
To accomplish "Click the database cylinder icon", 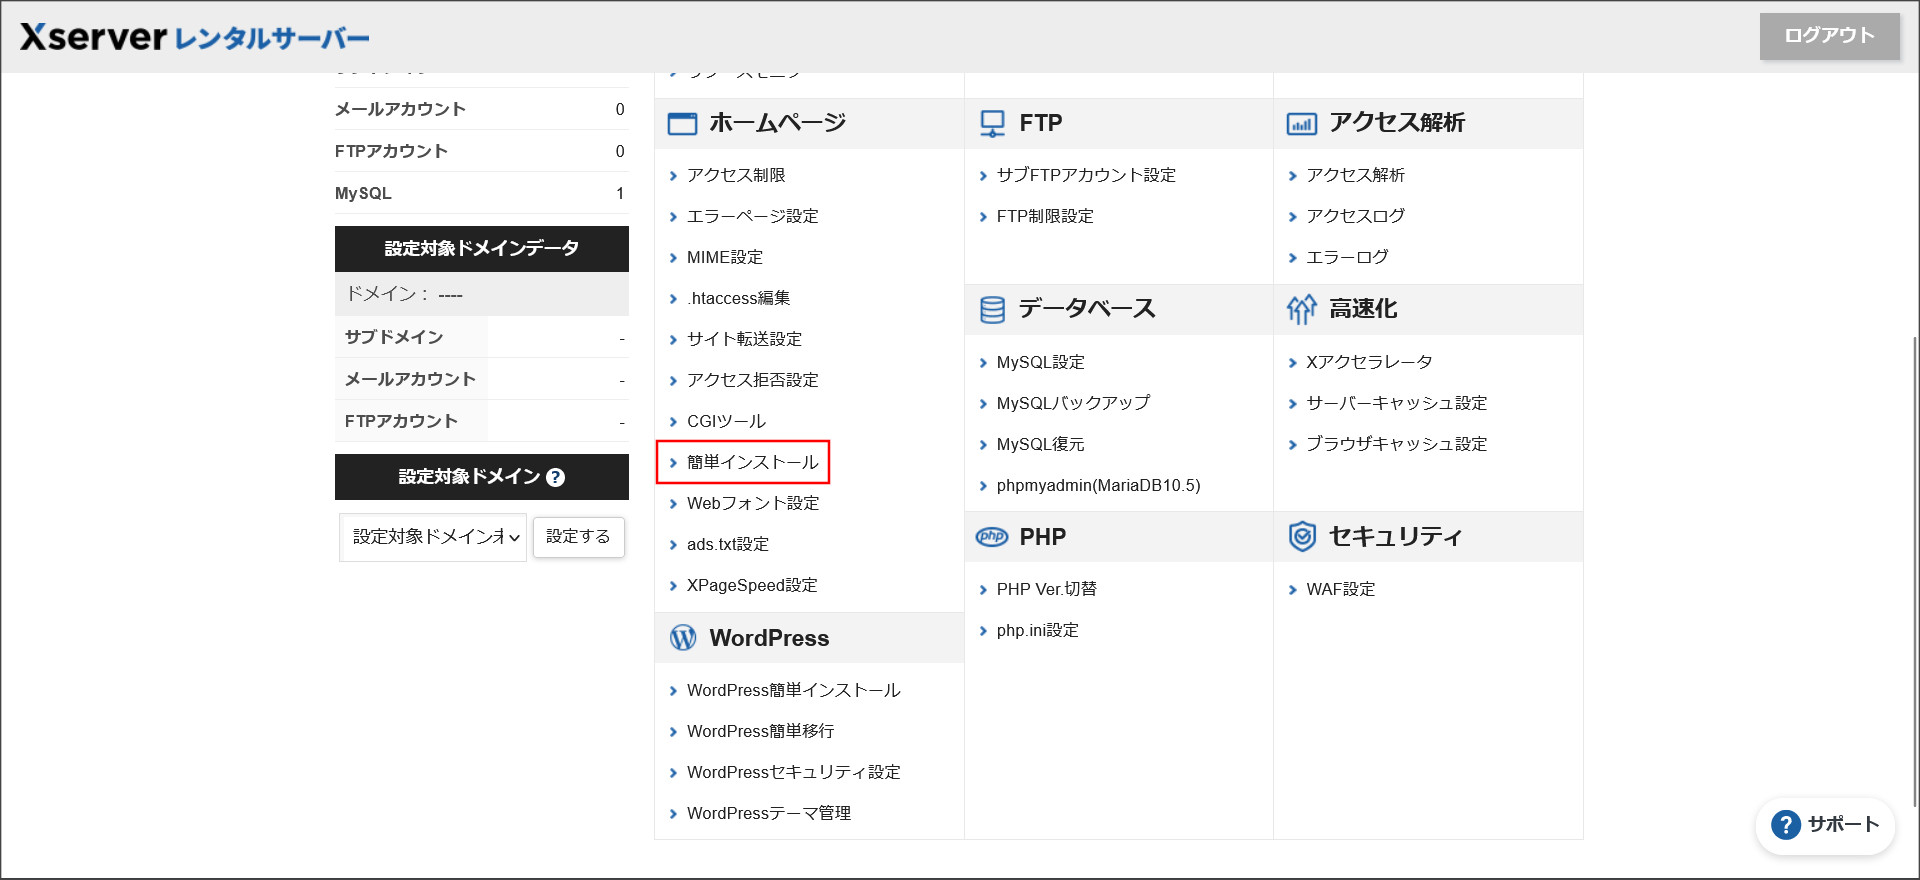I will pyautogui.click(x=992, y=310).
